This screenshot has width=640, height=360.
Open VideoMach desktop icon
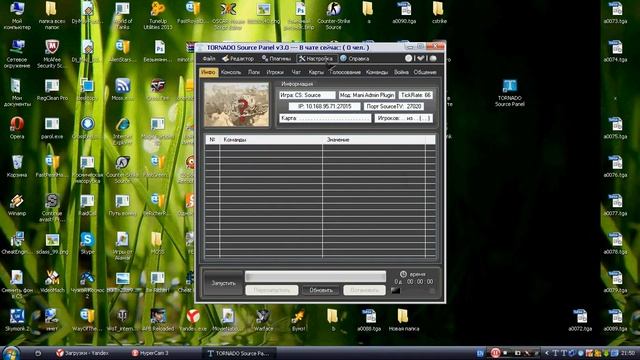point(52,282)
